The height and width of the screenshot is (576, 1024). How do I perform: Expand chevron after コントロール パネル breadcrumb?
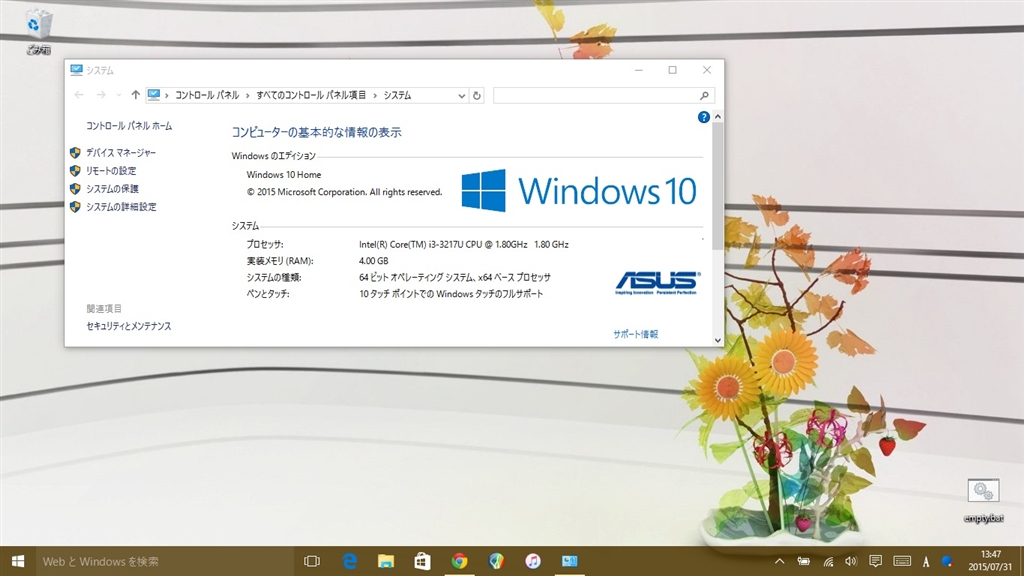248,95
